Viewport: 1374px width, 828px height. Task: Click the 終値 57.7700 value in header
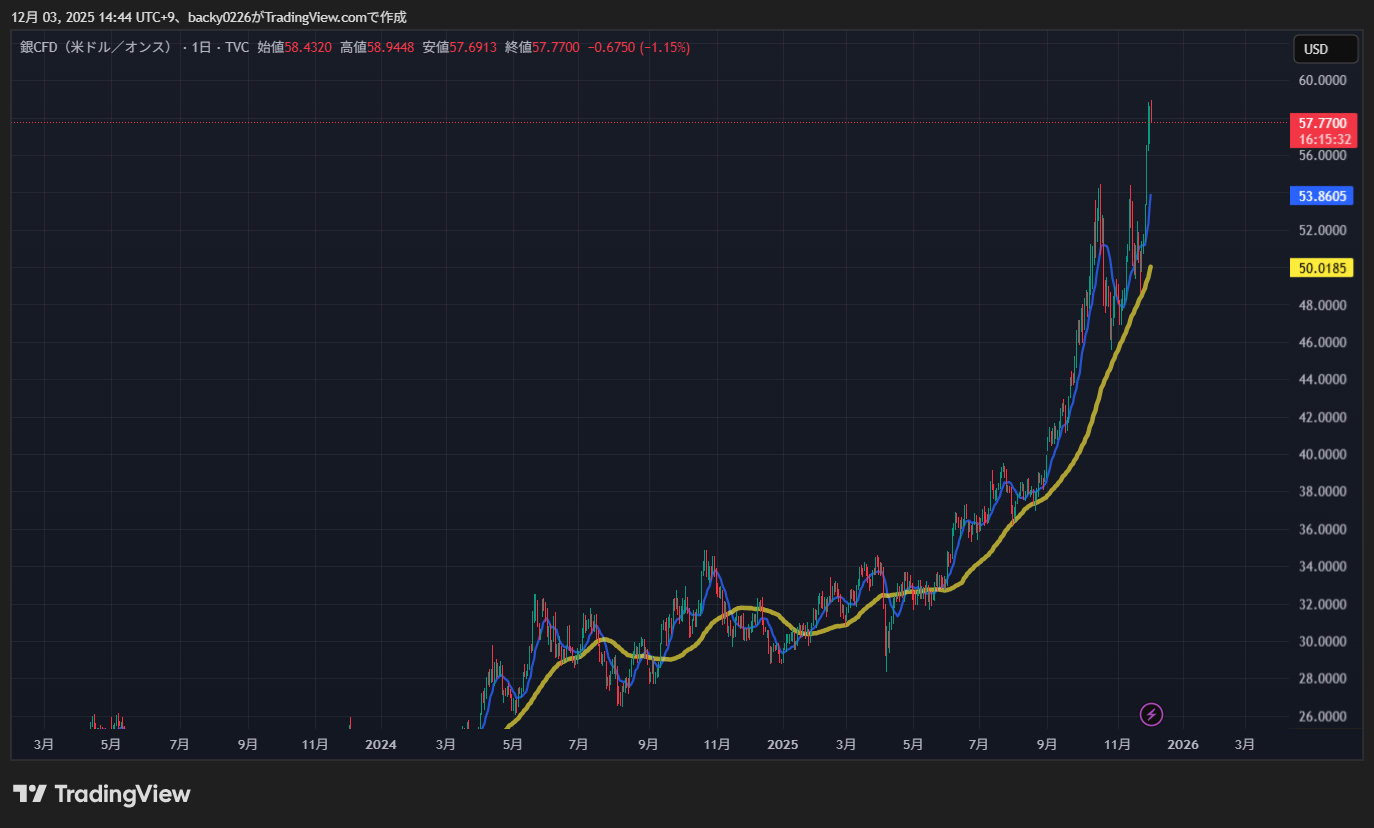coord(556,47)
